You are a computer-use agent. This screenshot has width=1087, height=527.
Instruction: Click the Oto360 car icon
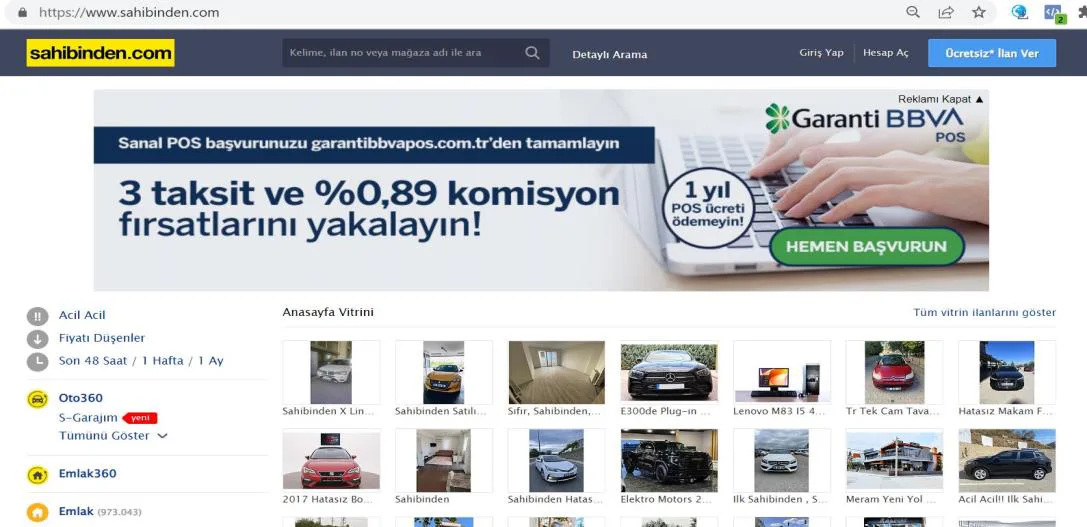(37, 399)
